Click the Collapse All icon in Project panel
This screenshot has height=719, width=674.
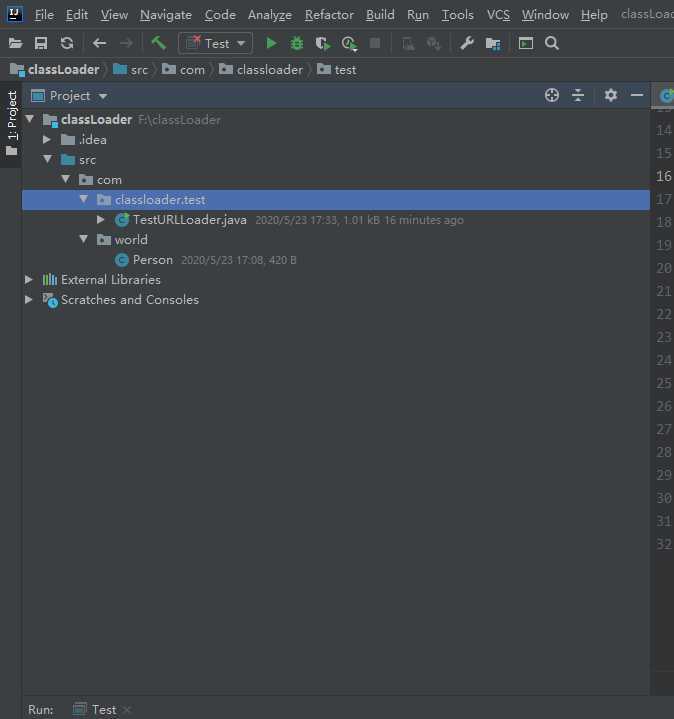[x=578, y=95]
